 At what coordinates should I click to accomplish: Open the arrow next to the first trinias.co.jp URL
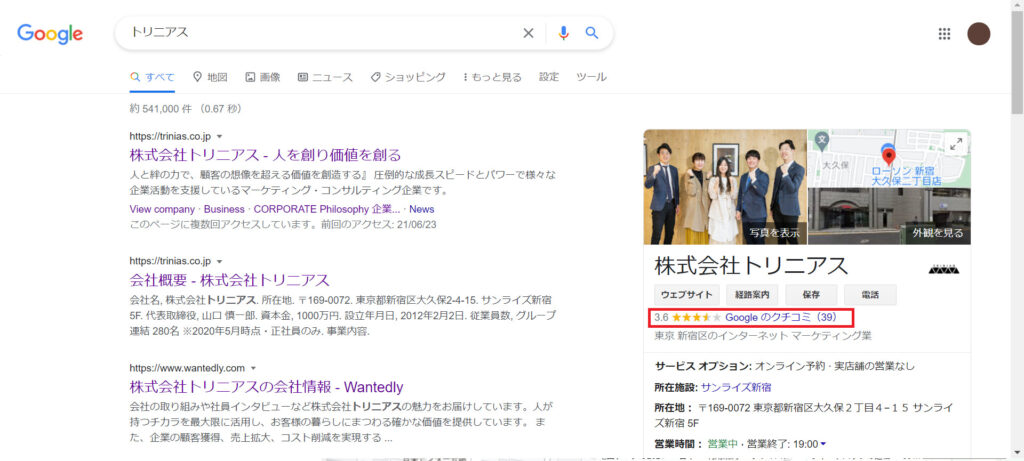pyautogui.click(x=219, y=136)
